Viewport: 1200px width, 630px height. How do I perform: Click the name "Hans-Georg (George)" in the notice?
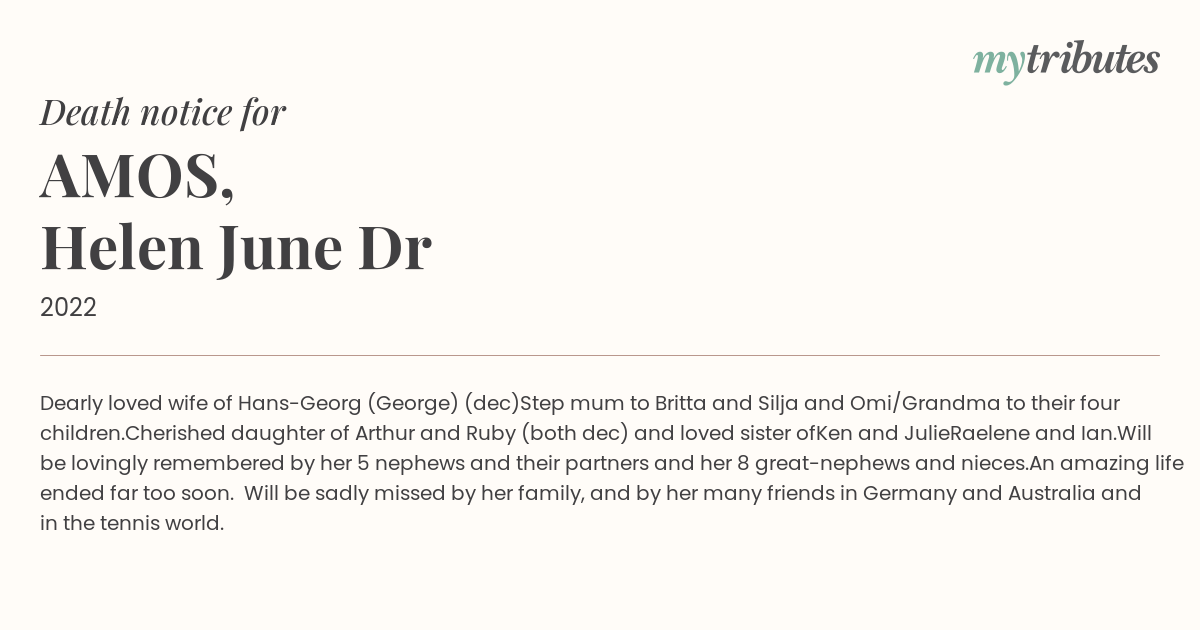348,404
